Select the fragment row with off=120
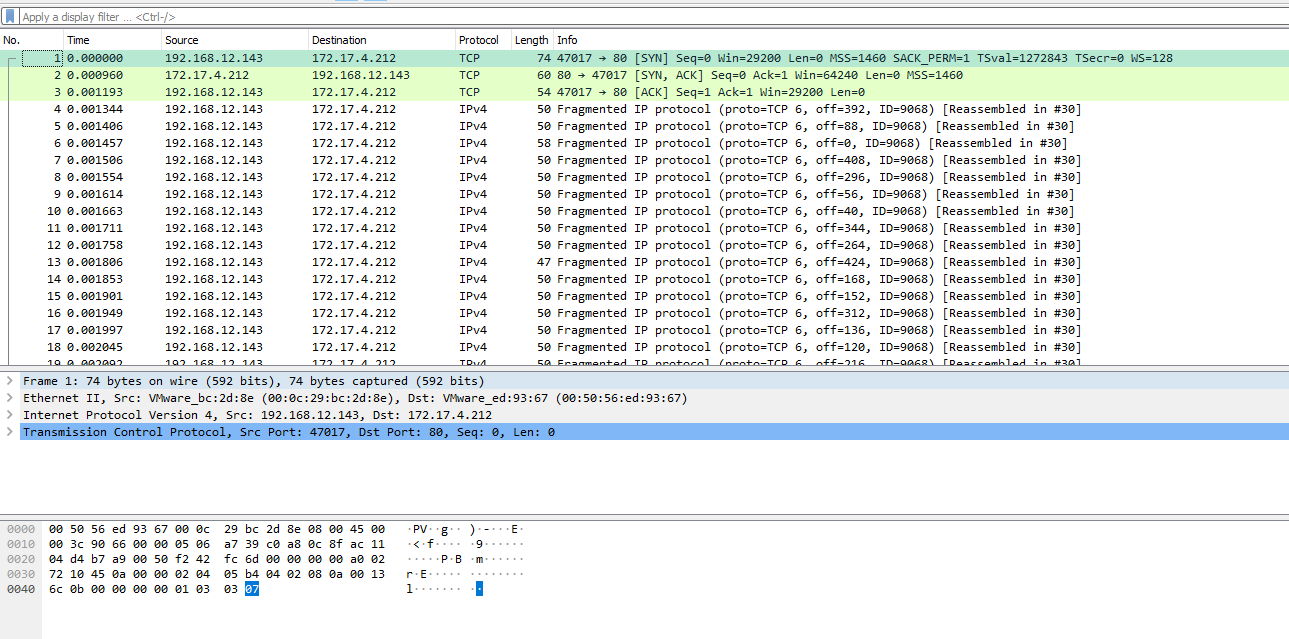The height and width of the screenshot is (639, 1289). 644,347
